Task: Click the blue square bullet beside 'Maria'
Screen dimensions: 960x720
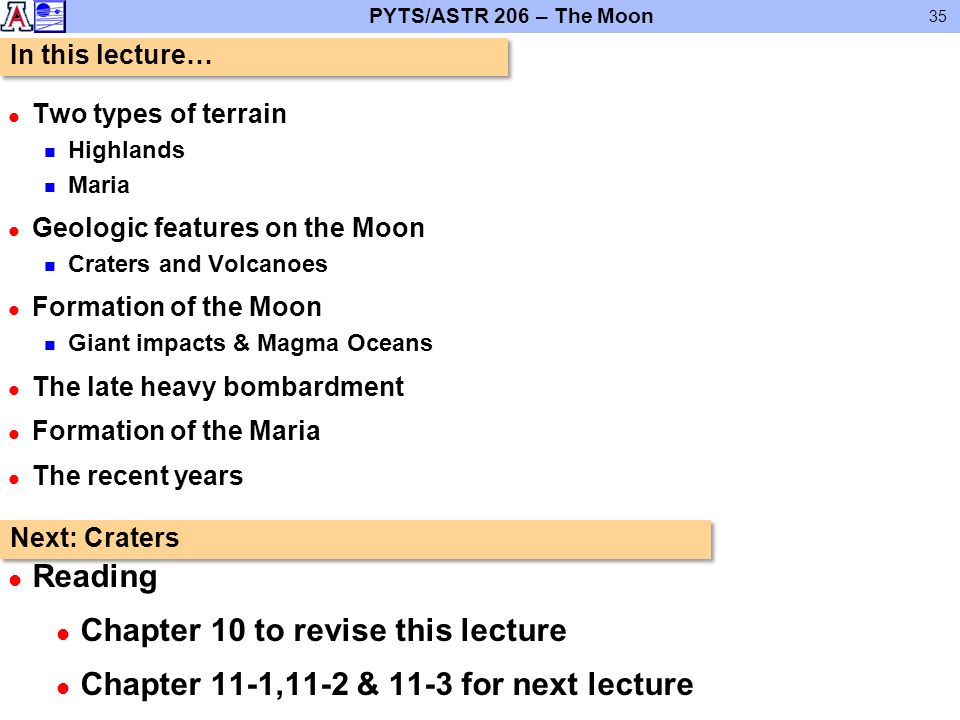Action: pyautogui.click(x=50, y=187)
